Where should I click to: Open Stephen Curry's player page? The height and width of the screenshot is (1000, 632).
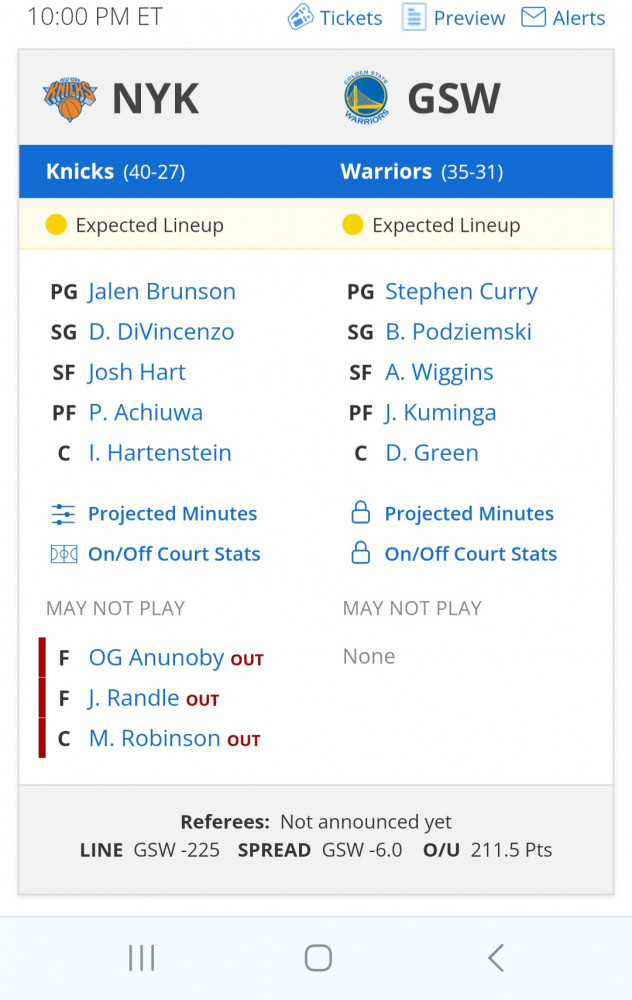point(461,291)
